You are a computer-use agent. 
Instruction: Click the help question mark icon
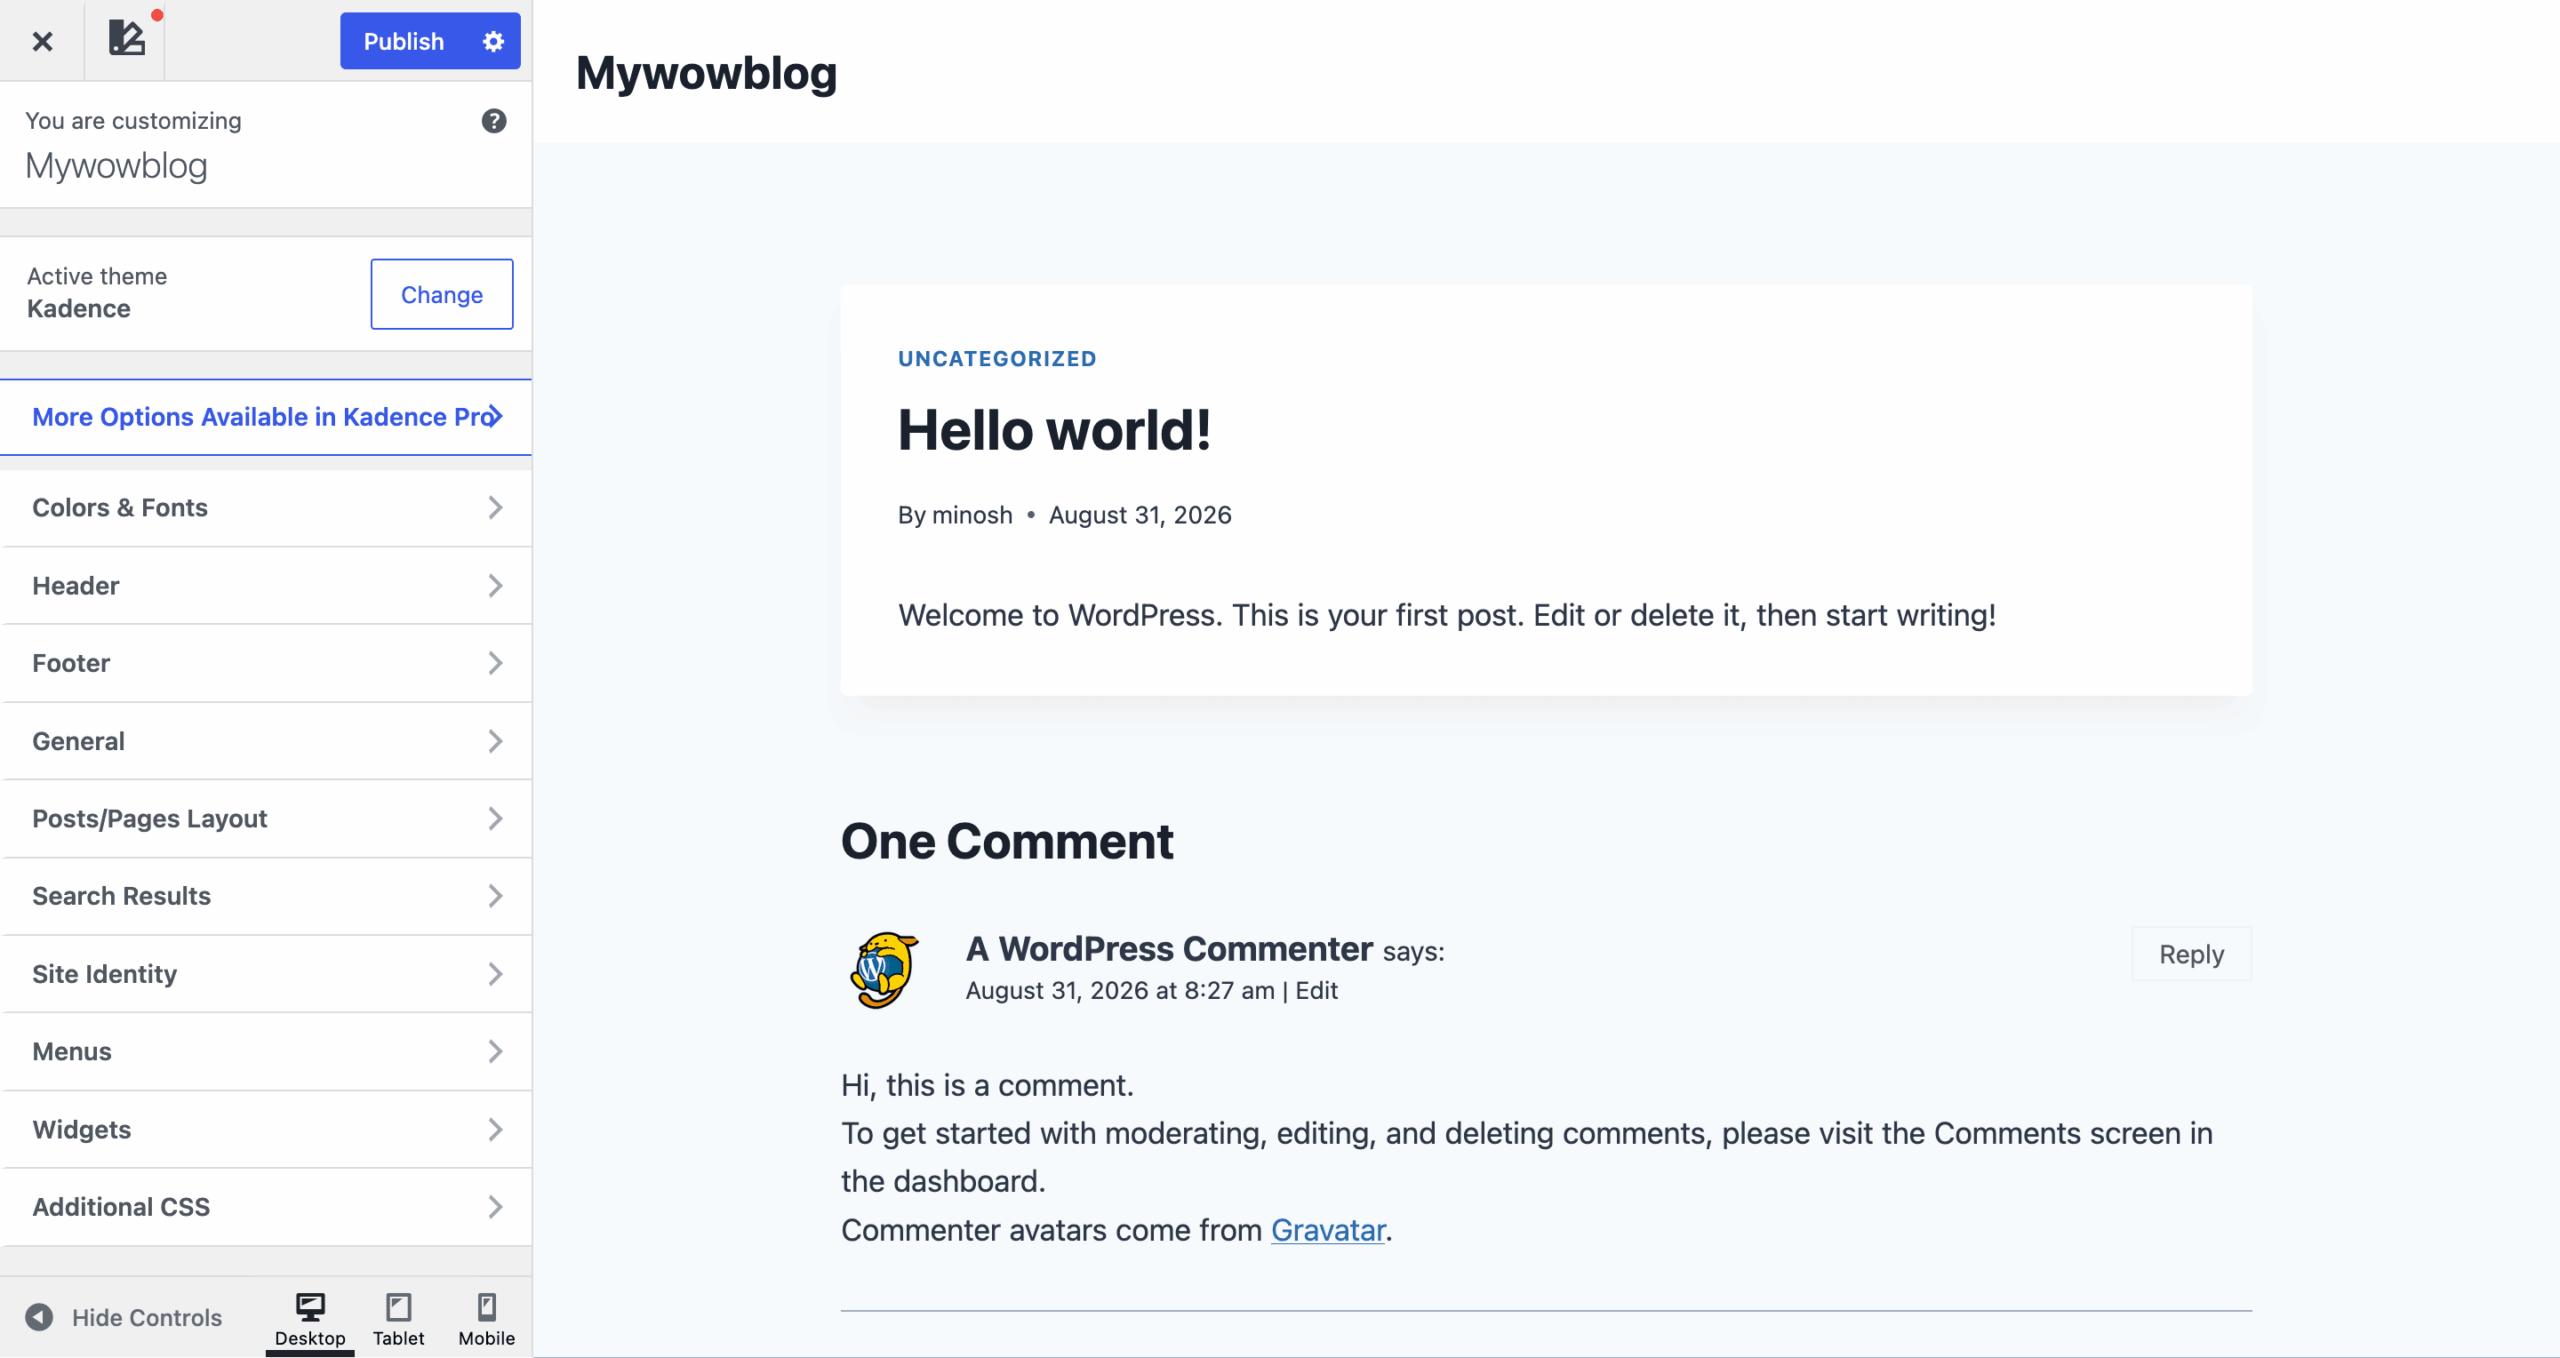494,121
